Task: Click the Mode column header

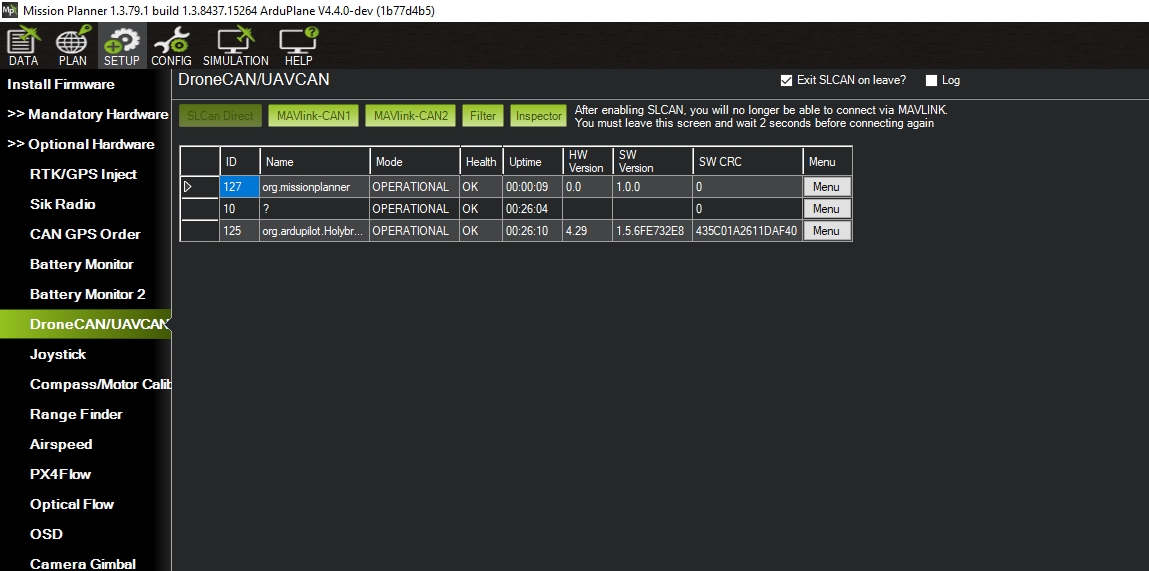Action: [x=415, y=161]
